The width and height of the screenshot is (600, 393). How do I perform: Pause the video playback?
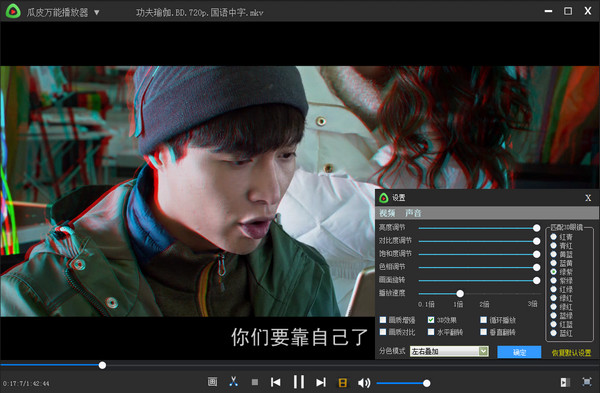click(x=298, y=382)
